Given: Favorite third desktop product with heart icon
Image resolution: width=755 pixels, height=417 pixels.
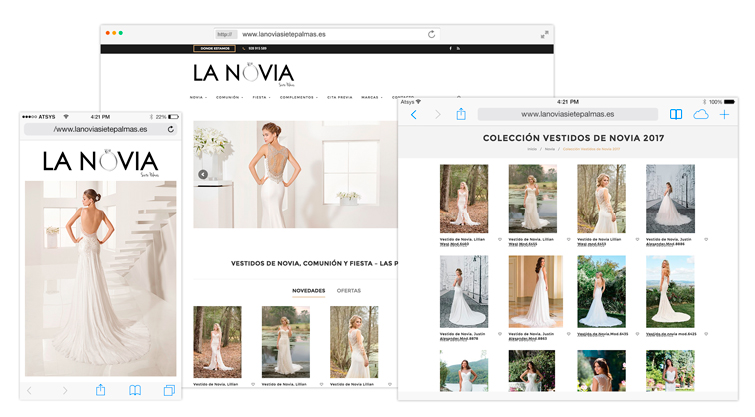Looking at the screenshot, I should coord(390,384).
